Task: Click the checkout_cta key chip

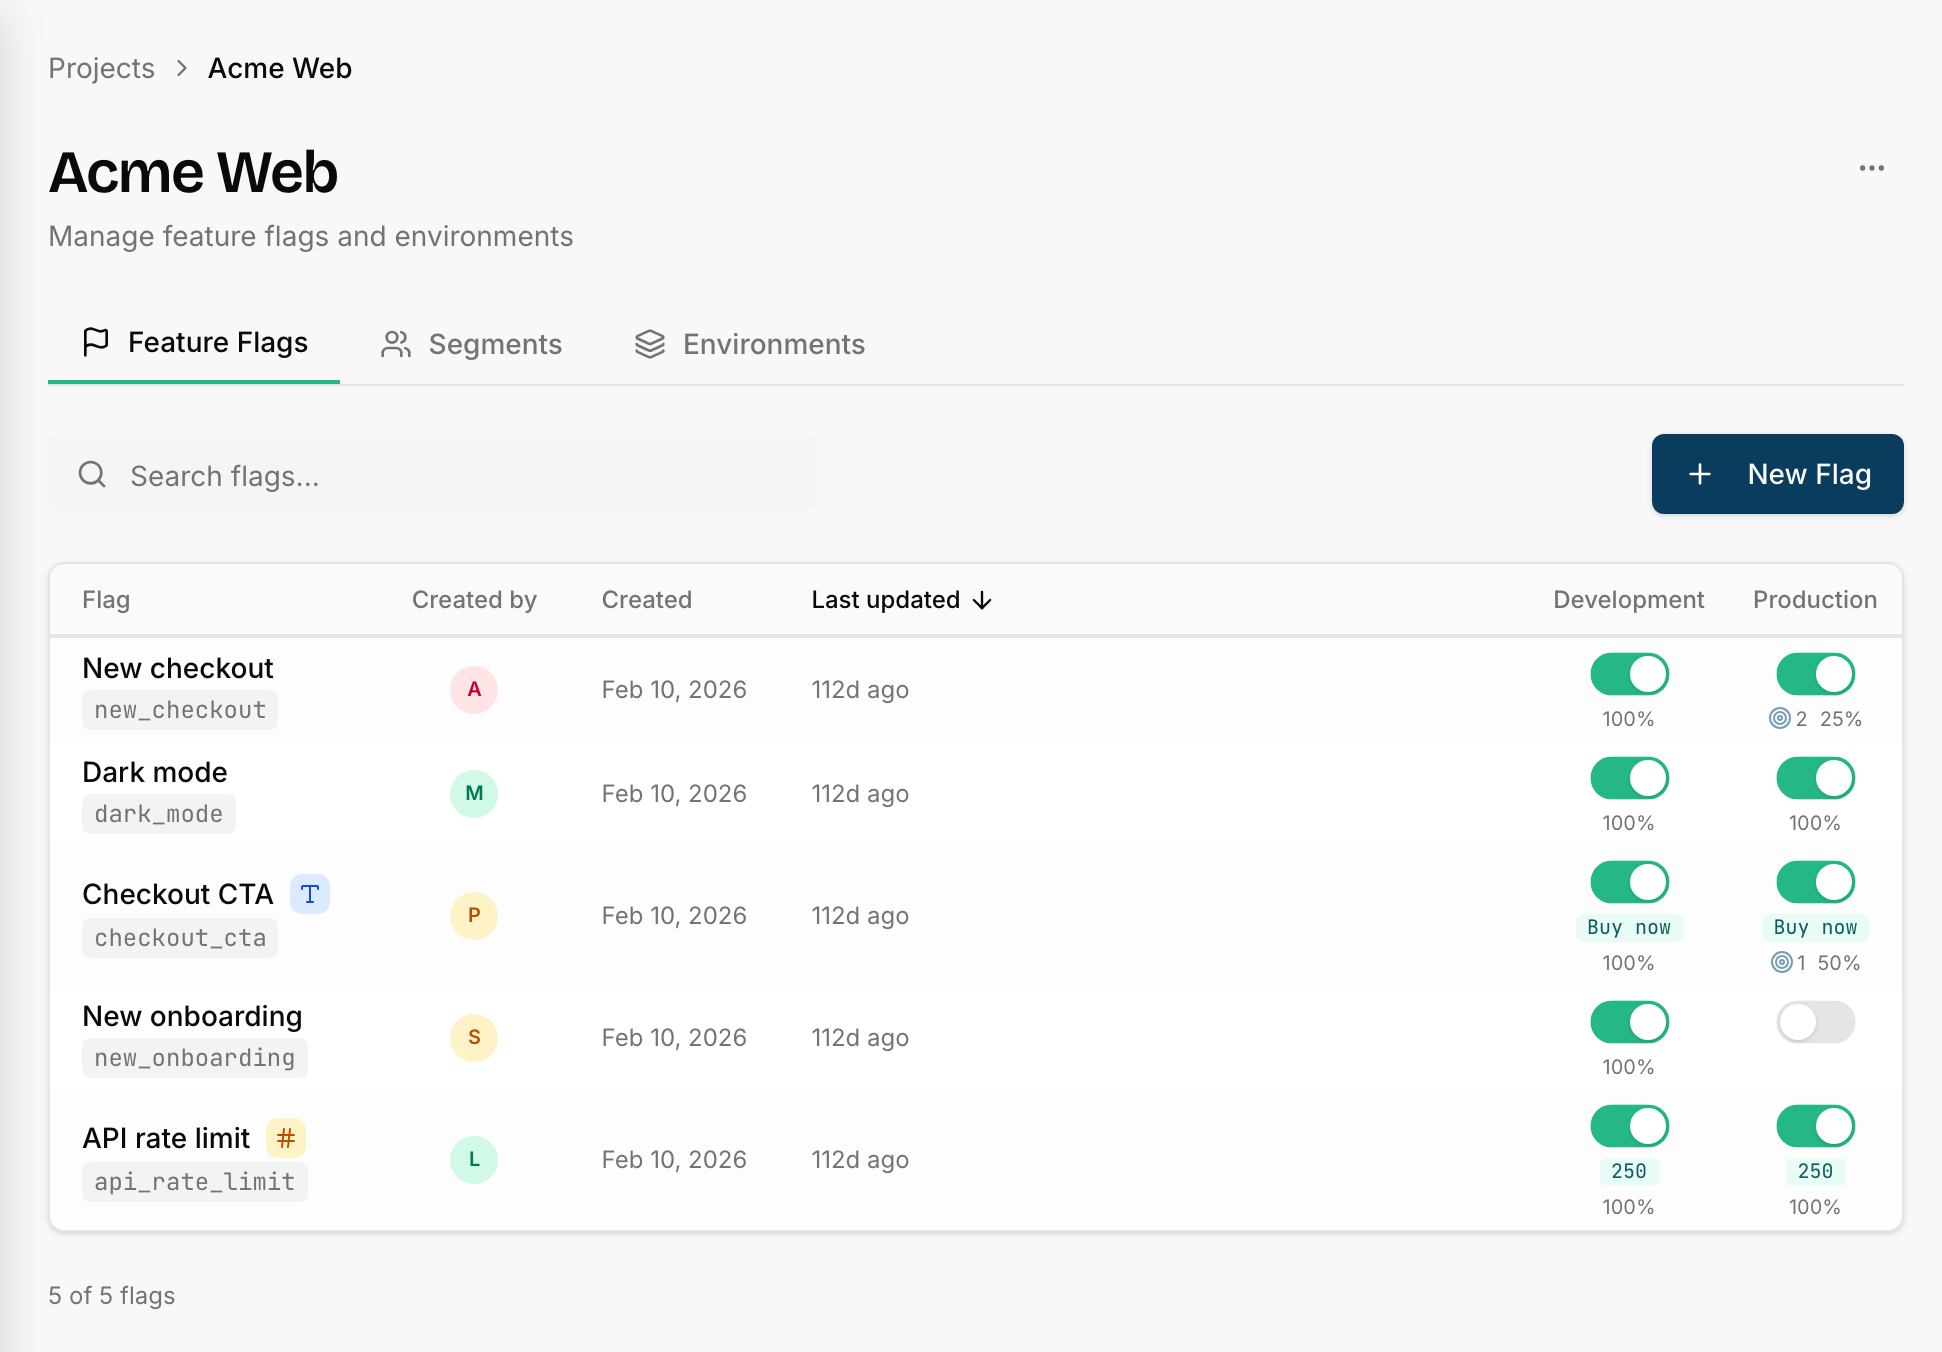Action: pyautogui.click(x=180, y=938)
